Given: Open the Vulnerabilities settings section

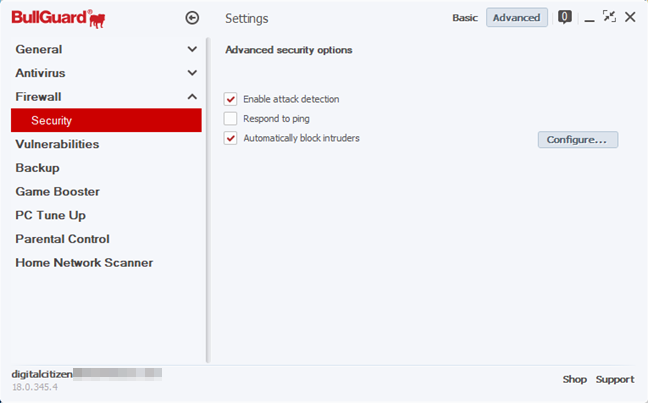Looking at the screenshot, I should click(57, 144).
